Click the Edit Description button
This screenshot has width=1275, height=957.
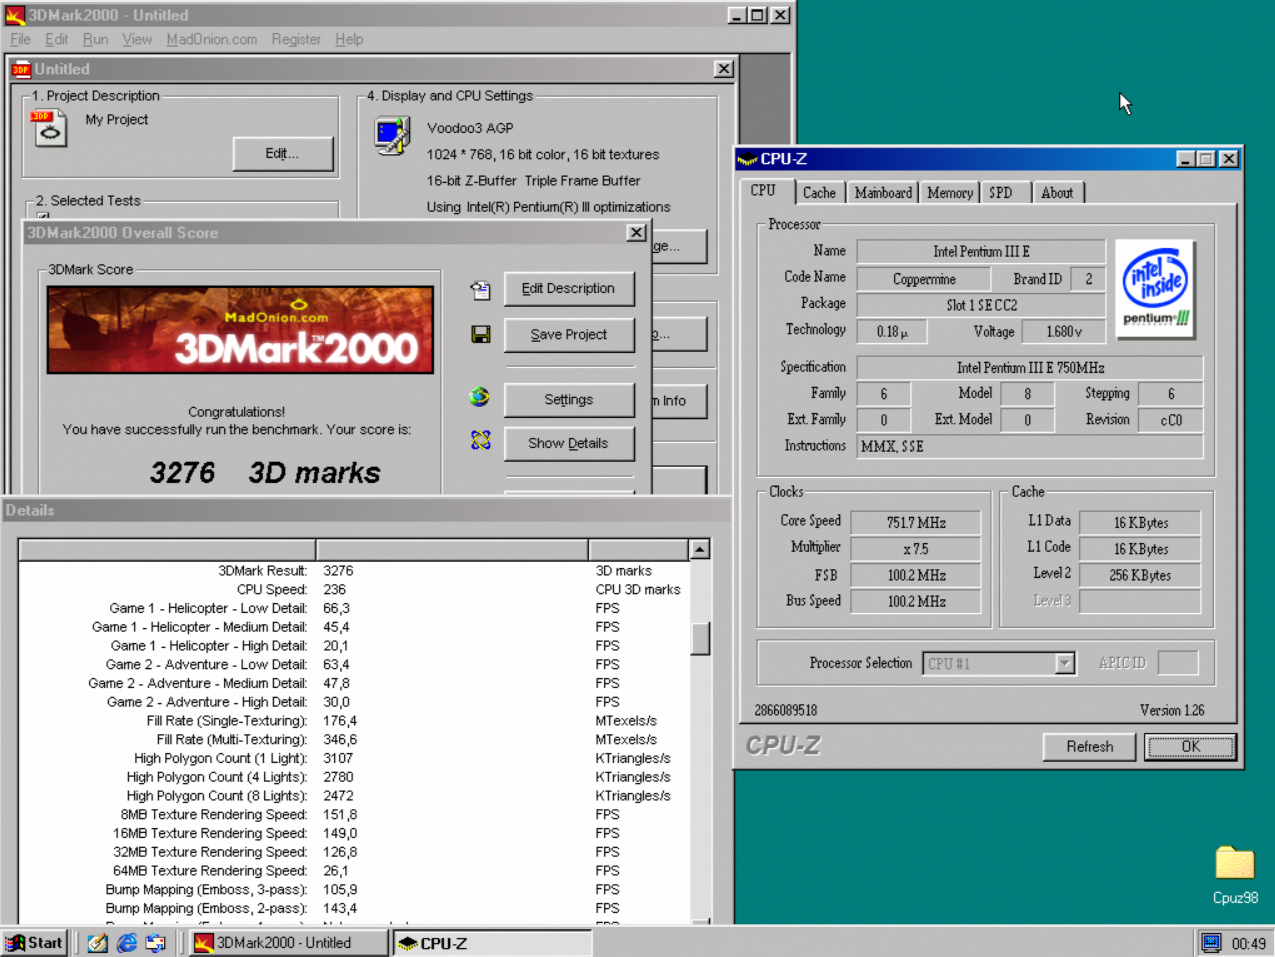point(569,289)
